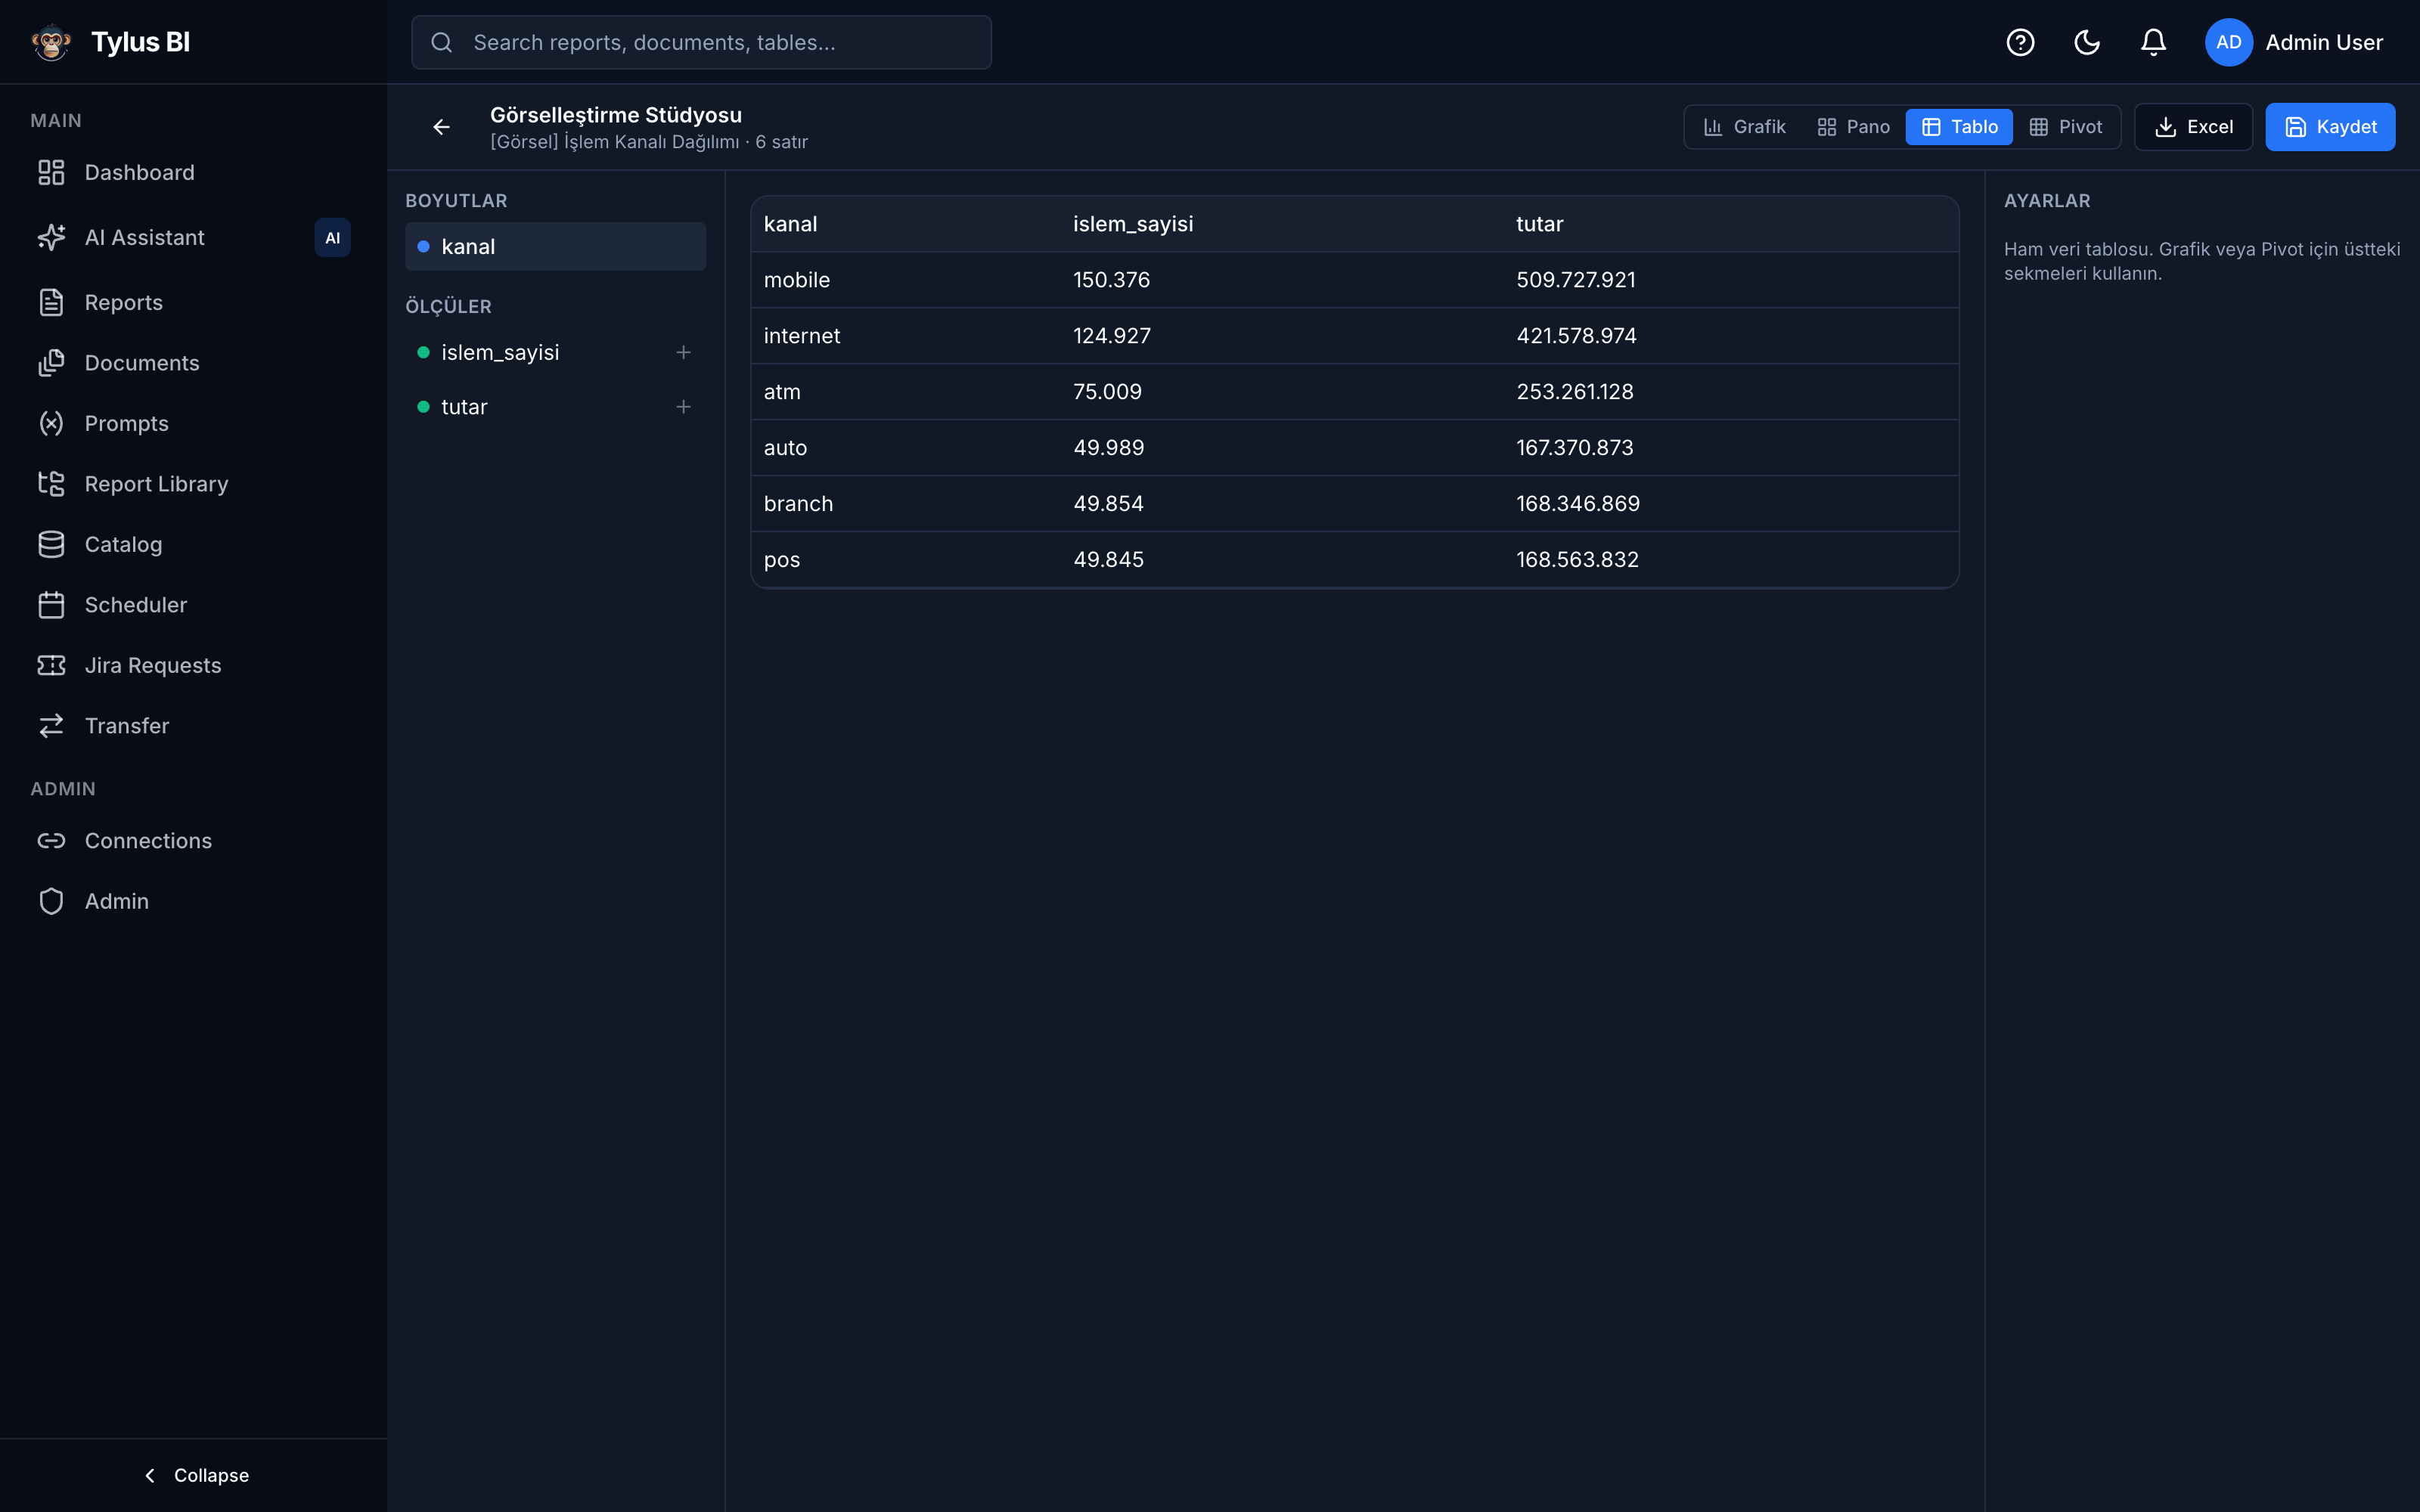Screen dimensions: 2420x1512
Task: Open the help question mark icon
Action: 2020,42
